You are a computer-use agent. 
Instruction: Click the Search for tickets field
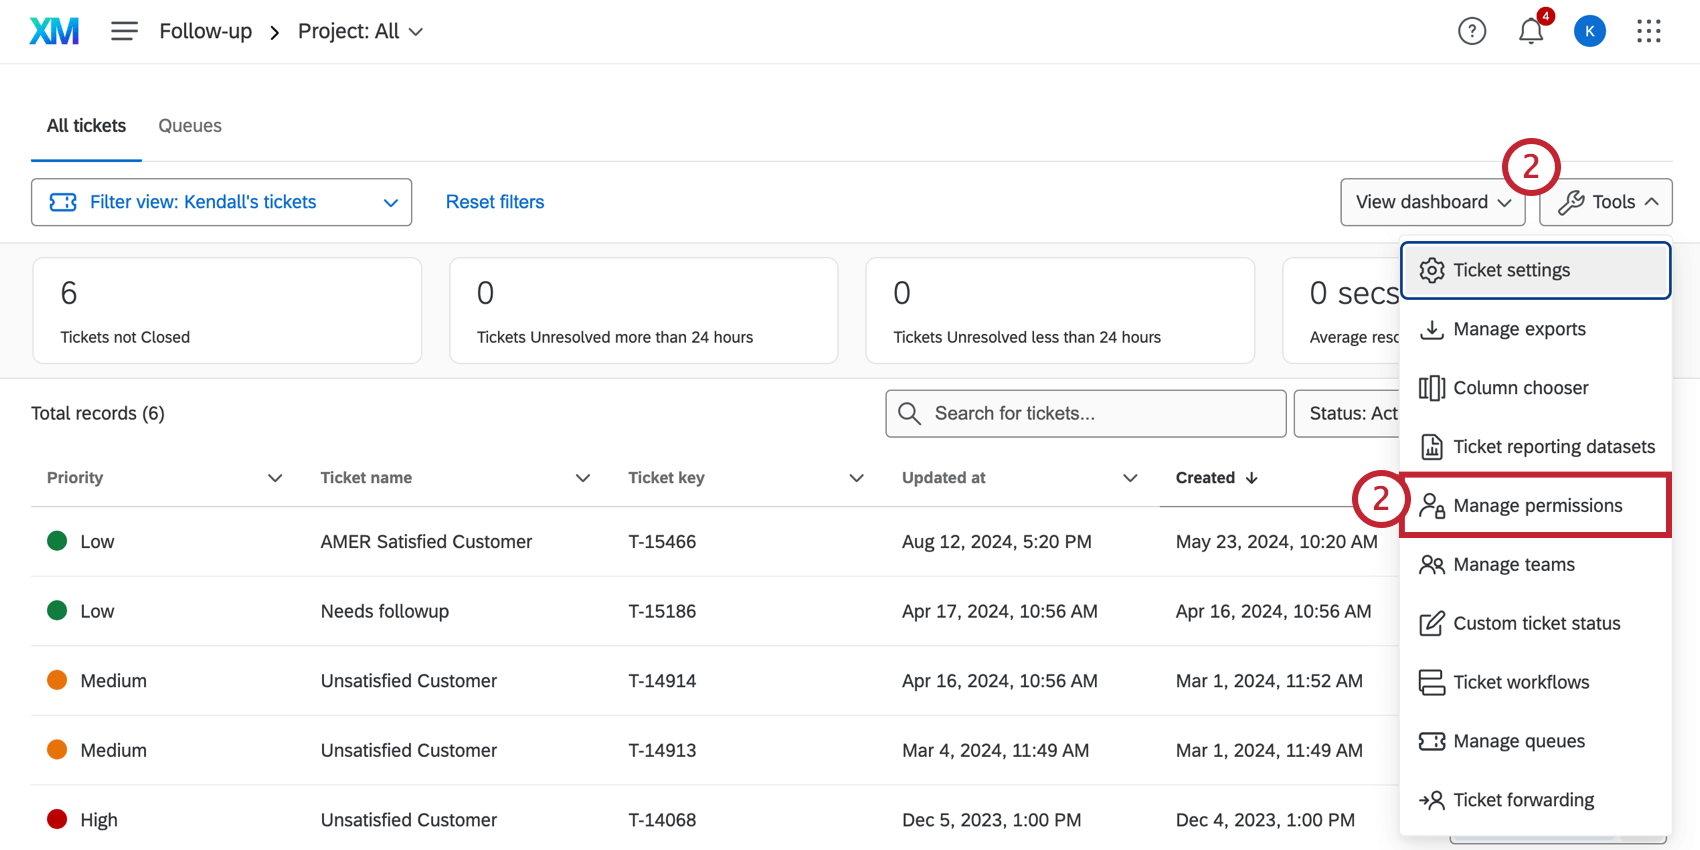pyautogui.click(x=1100, y=414)
